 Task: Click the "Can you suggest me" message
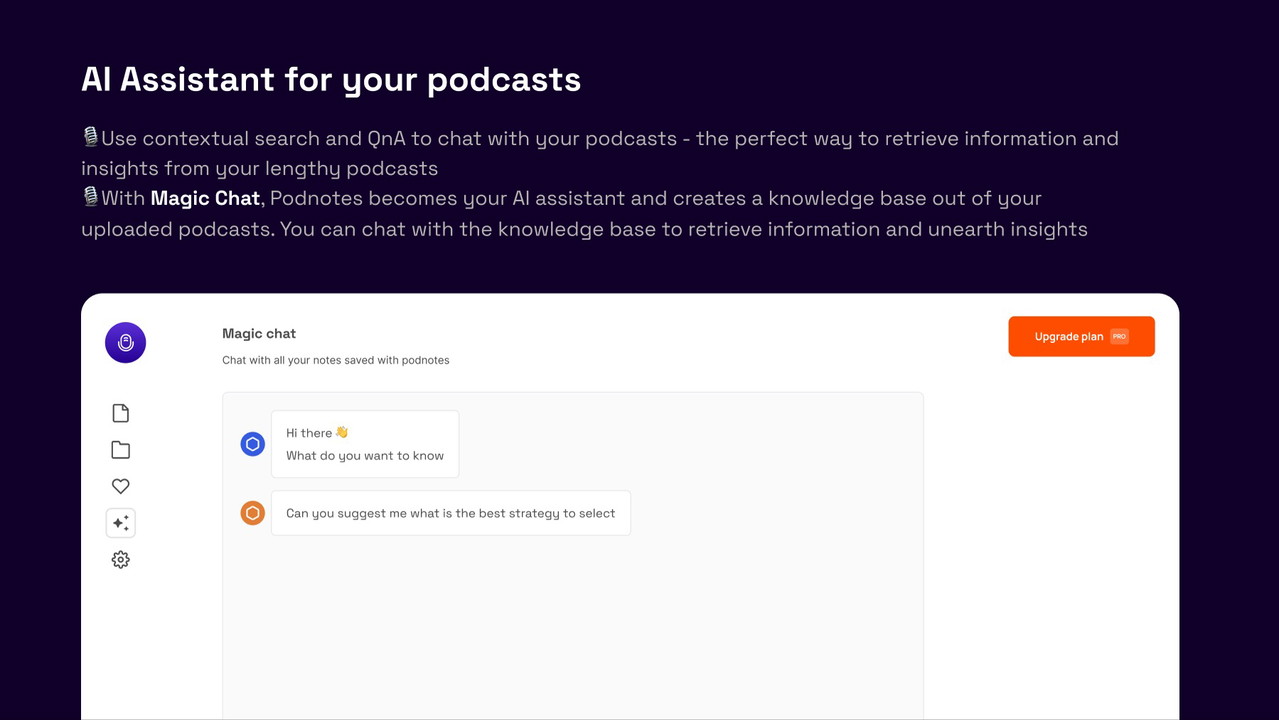pos(450,513)
